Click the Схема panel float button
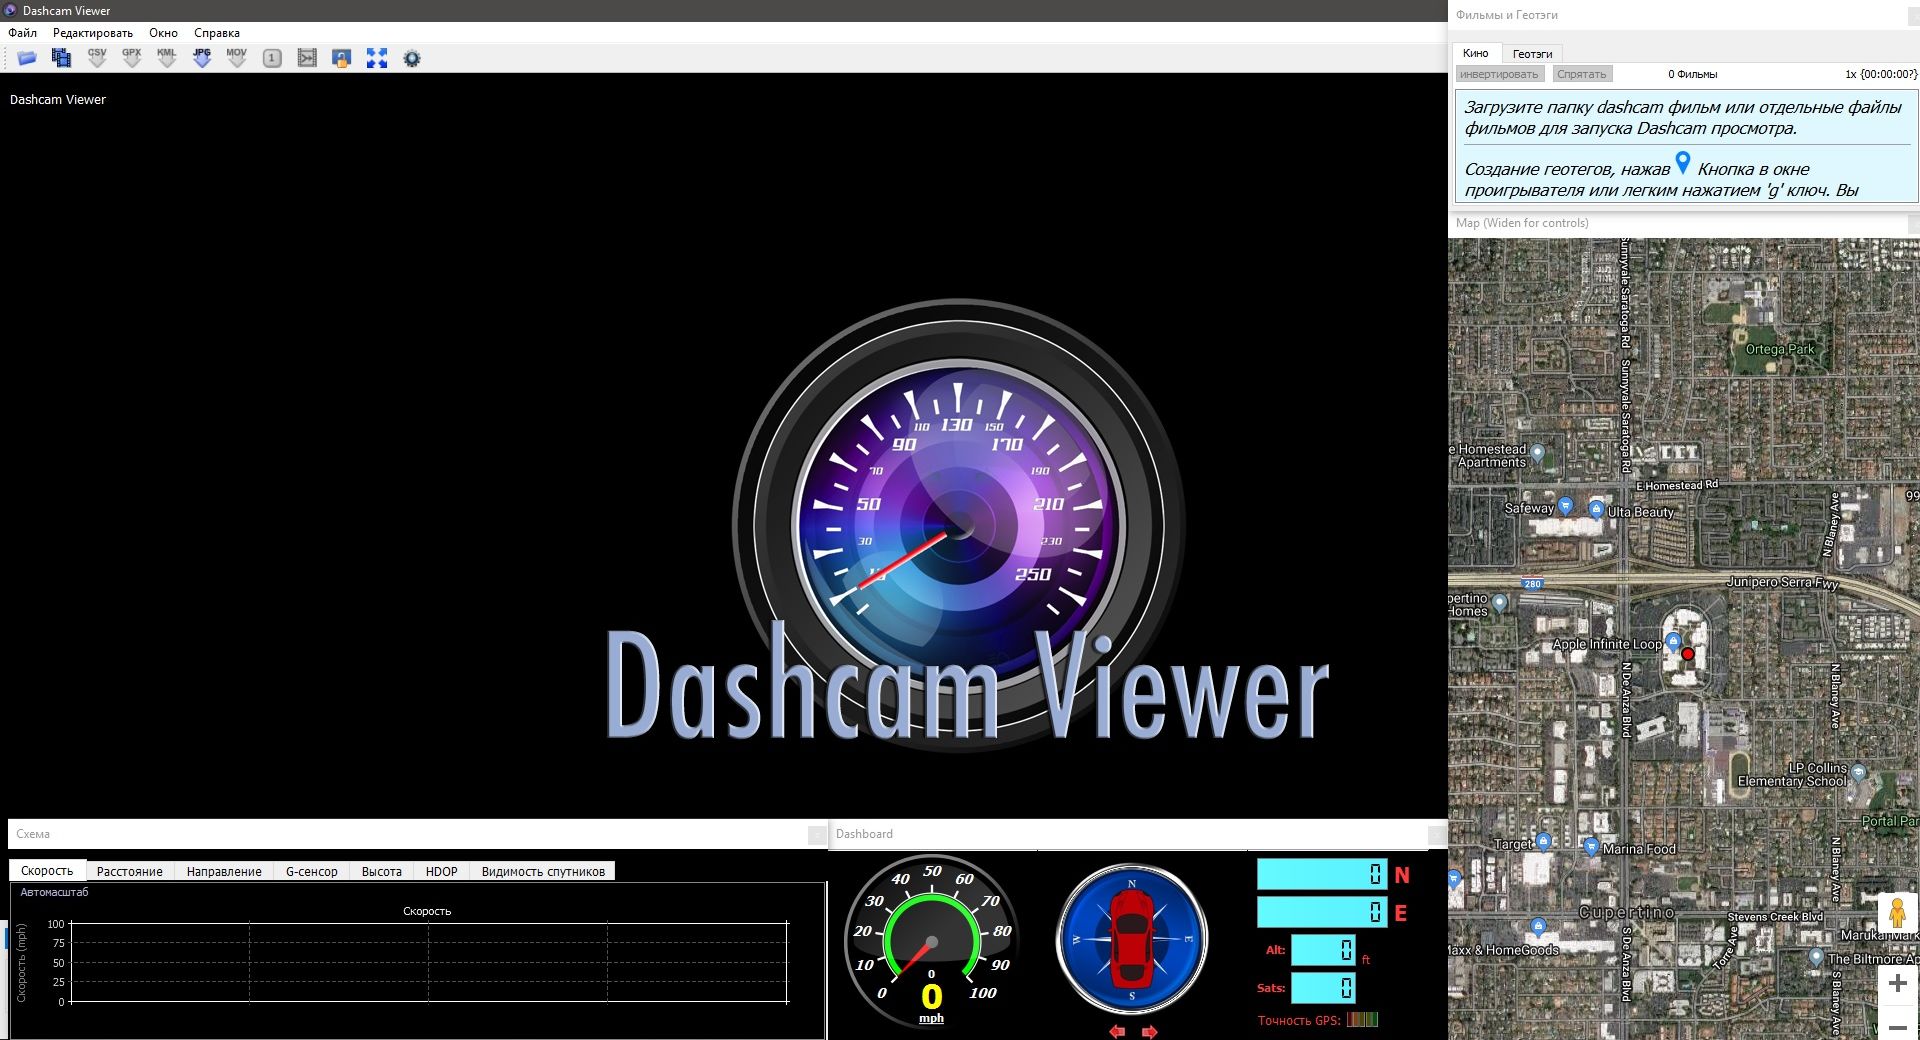The image size is (1920, 1040). coord(817,834)
